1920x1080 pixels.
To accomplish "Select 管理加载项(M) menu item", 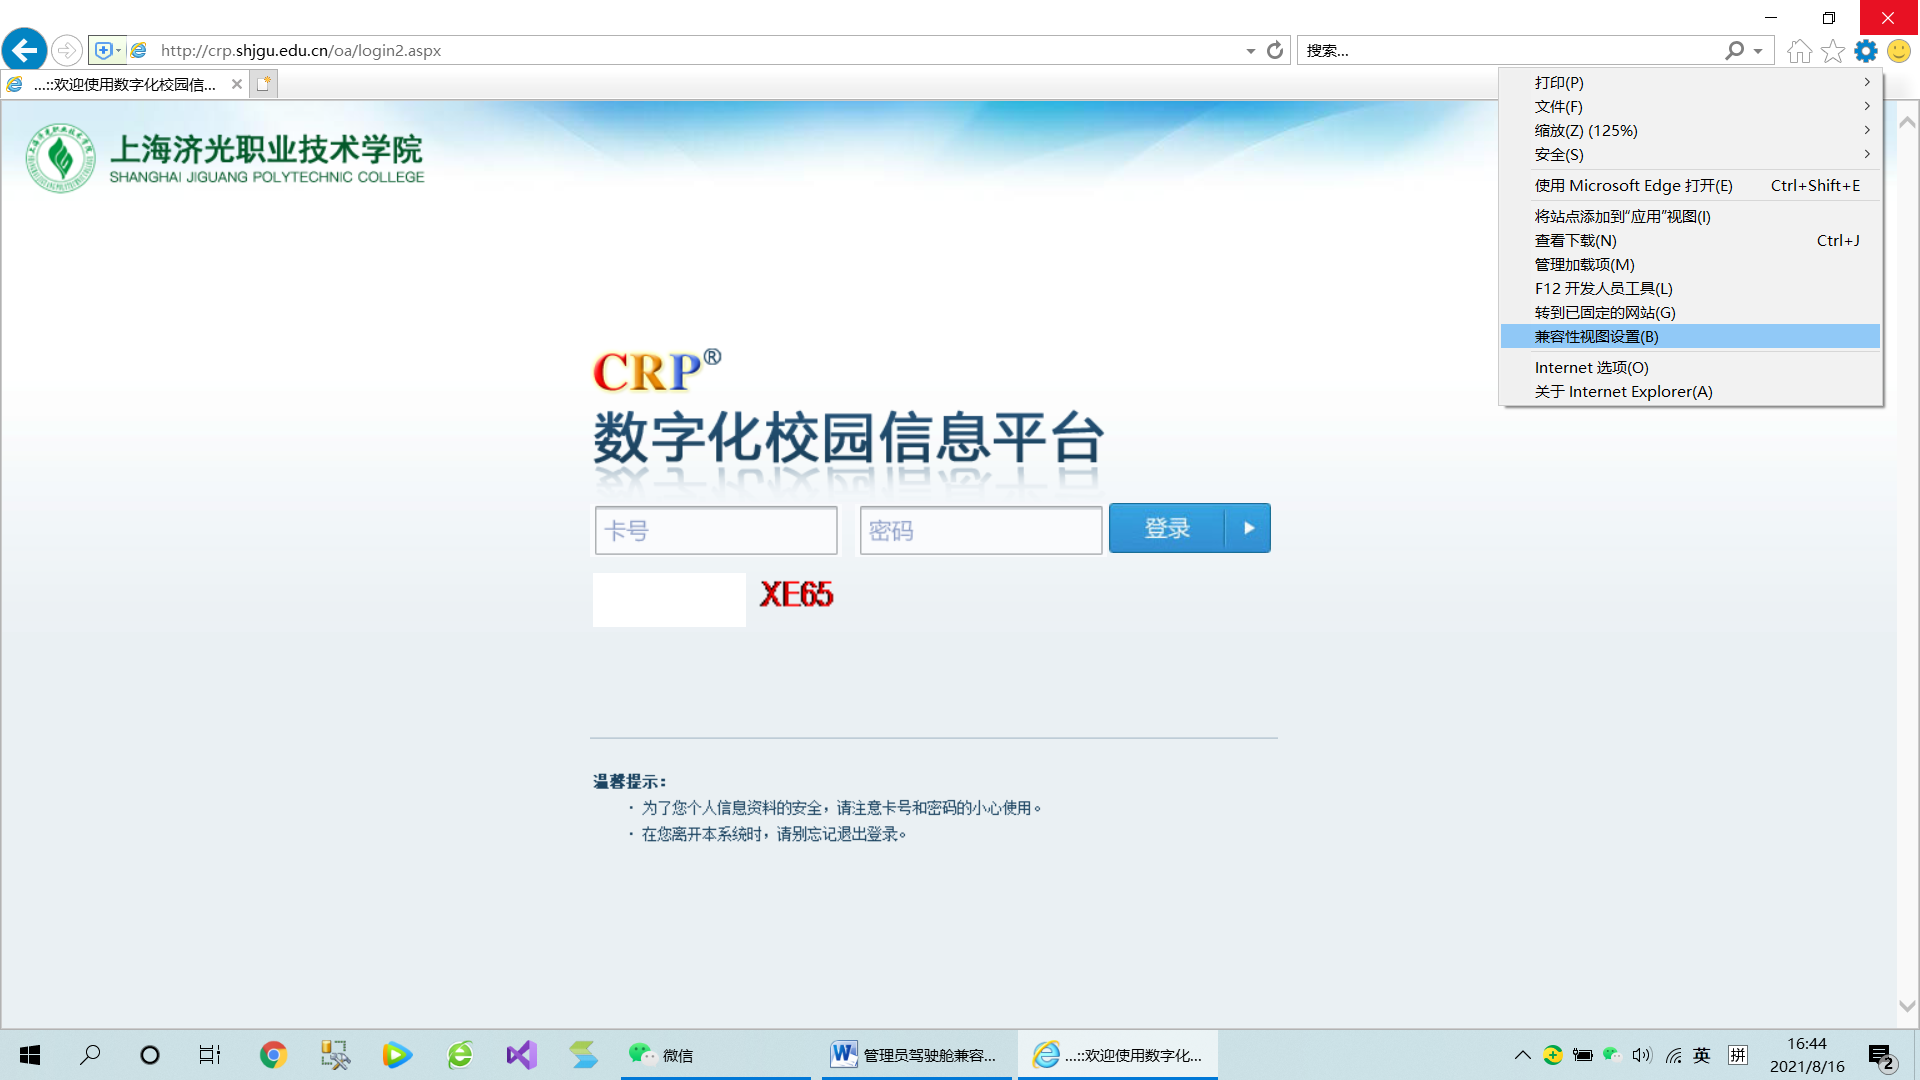I will [x=1690, y=265].
